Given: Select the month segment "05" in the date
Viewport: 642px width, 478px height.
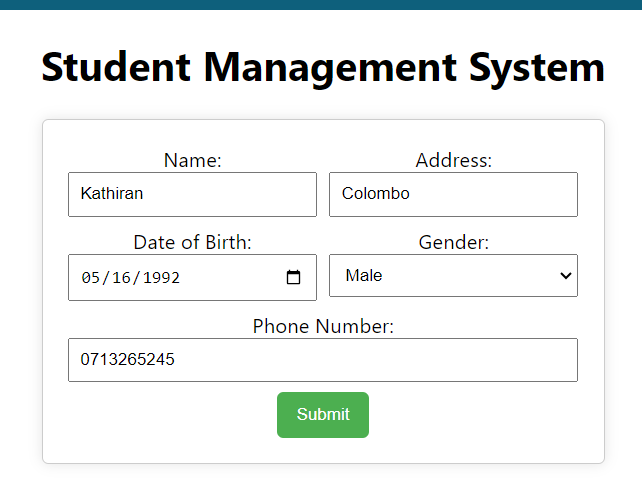Looking at the screenshot, I should coord(92,278).
